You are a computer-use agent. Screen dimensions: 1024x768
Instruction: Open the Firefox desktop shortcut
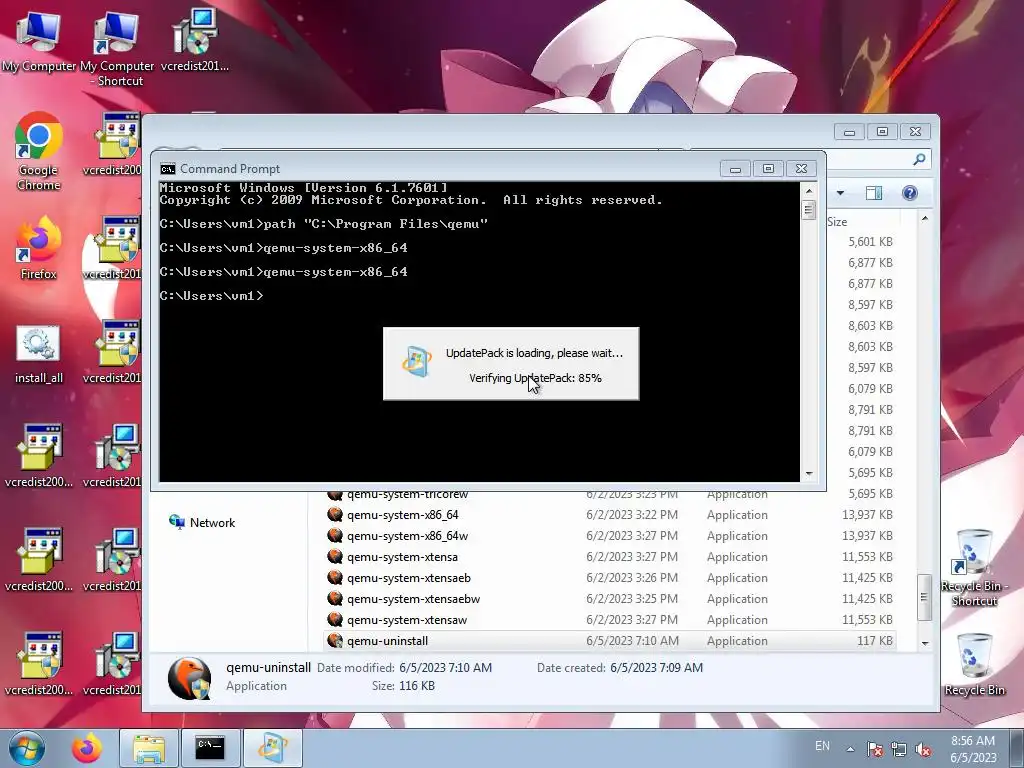tap(39, 248)
